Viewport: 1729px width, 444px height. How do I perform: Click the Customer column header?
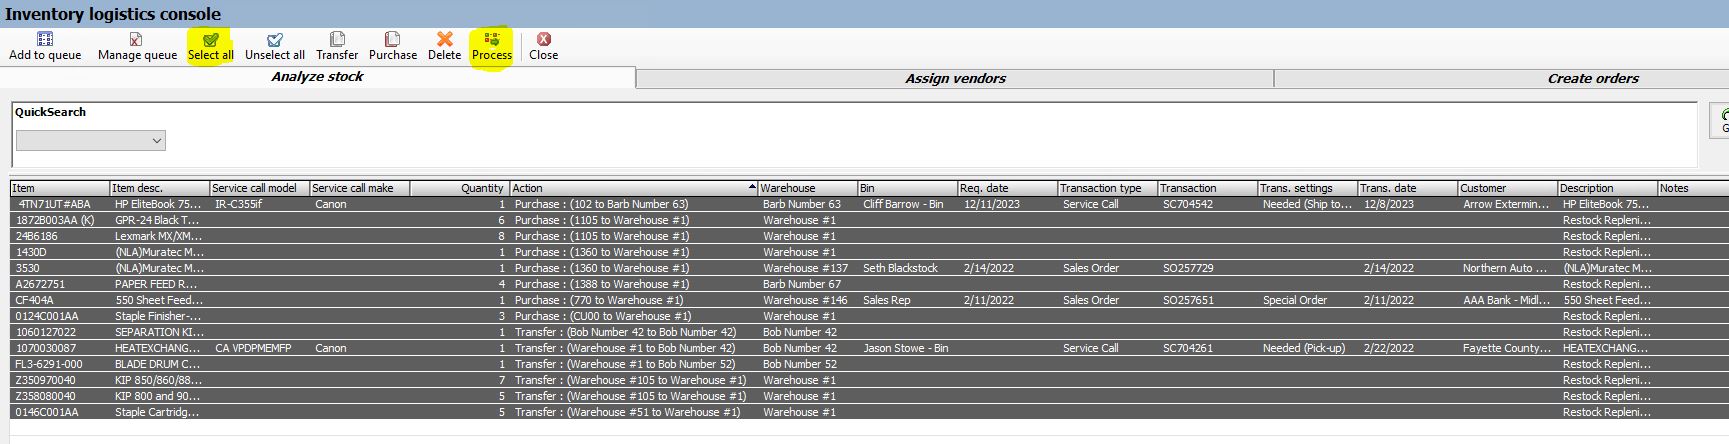click(1507, 188)
